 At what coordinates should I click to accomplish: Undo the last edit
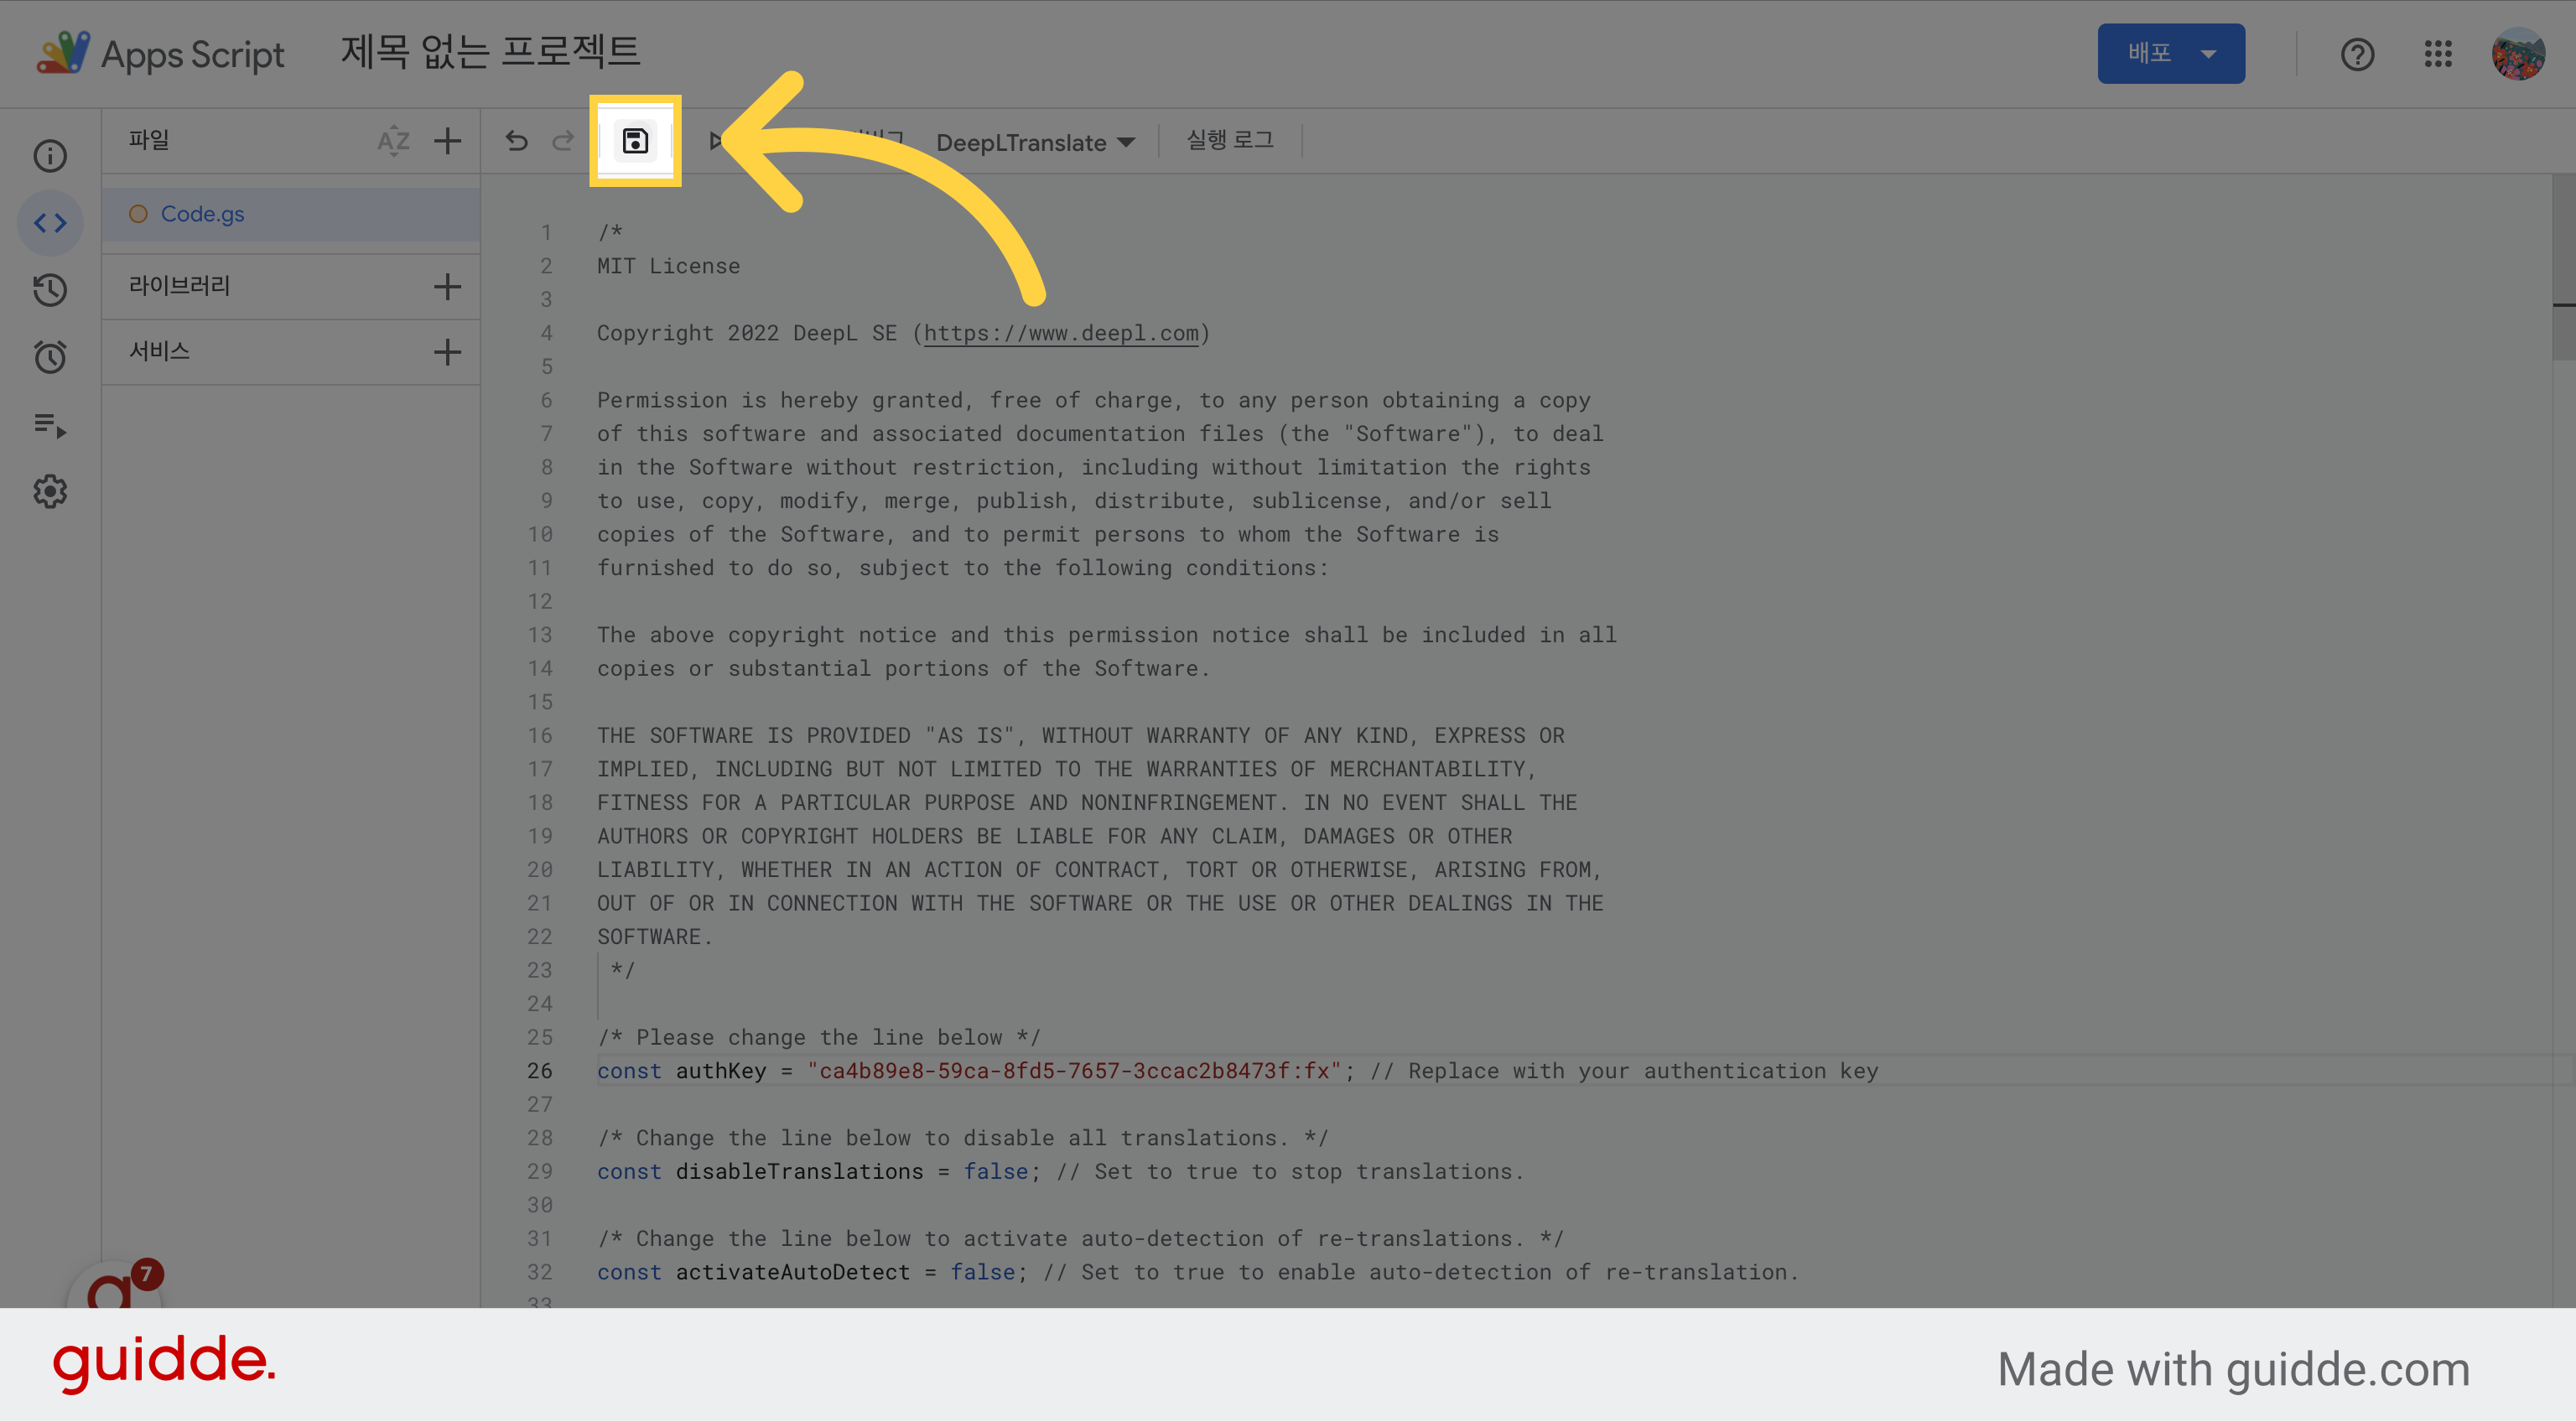[x=516, y=141]
